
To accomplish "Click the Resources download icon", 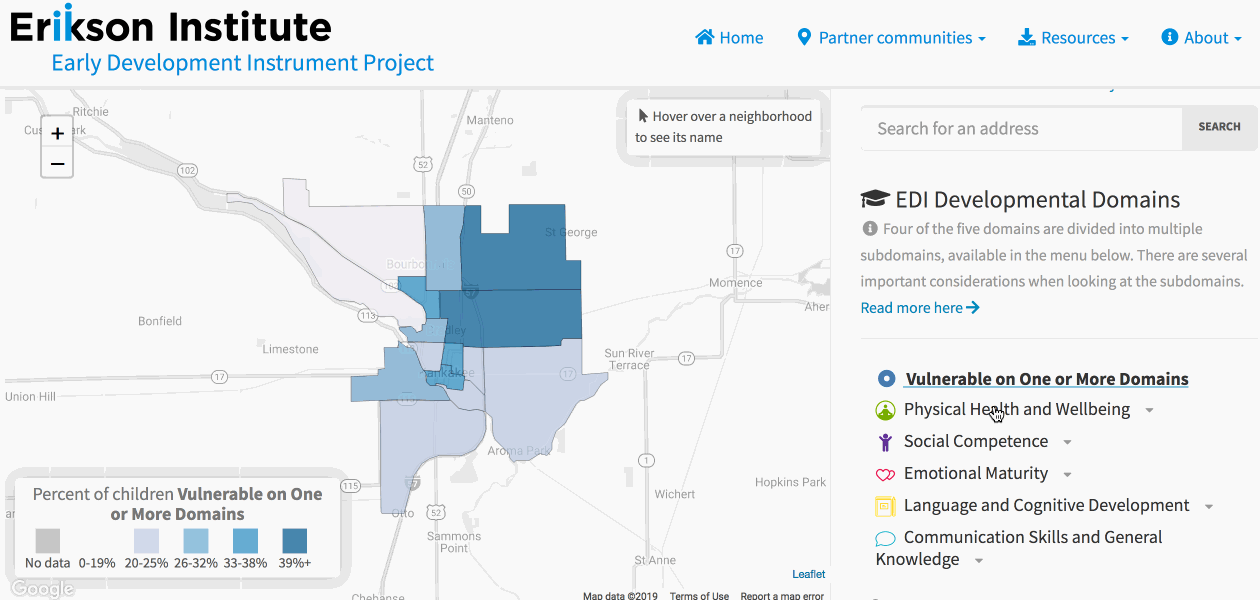I will (1026, 37).
